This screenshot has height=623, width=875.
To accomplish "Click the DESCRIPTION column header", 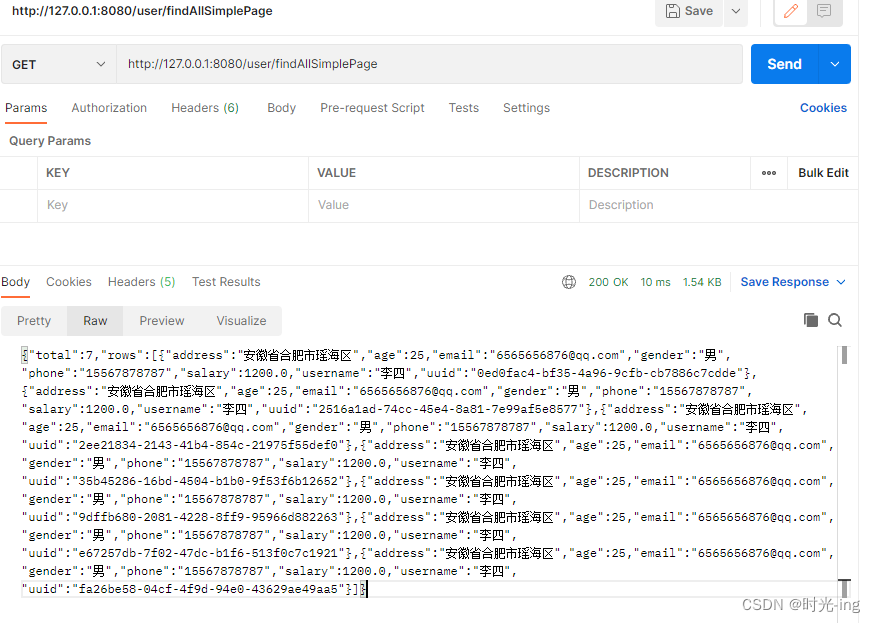I will (x=628, y=173).
